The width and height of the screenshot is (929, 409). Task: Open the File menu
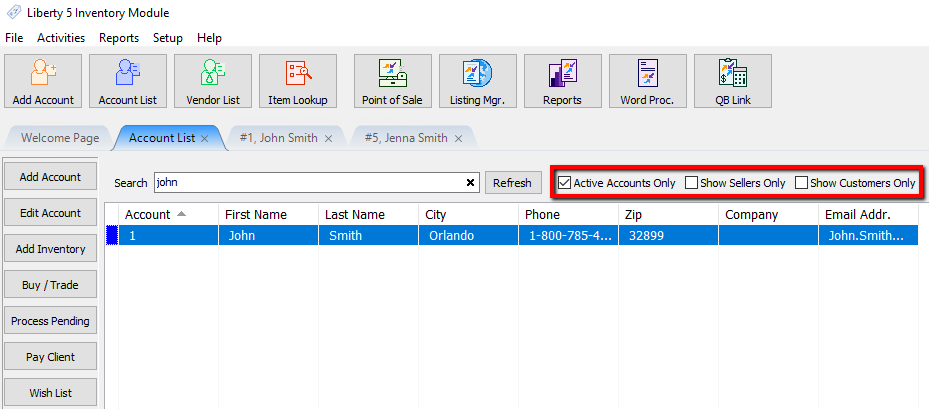pos(14,38)
